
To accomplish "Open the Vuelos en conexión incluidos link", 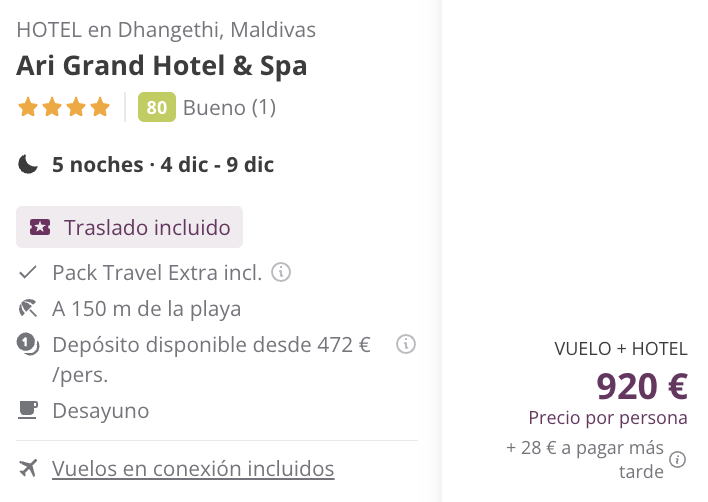I will [193, 469].
